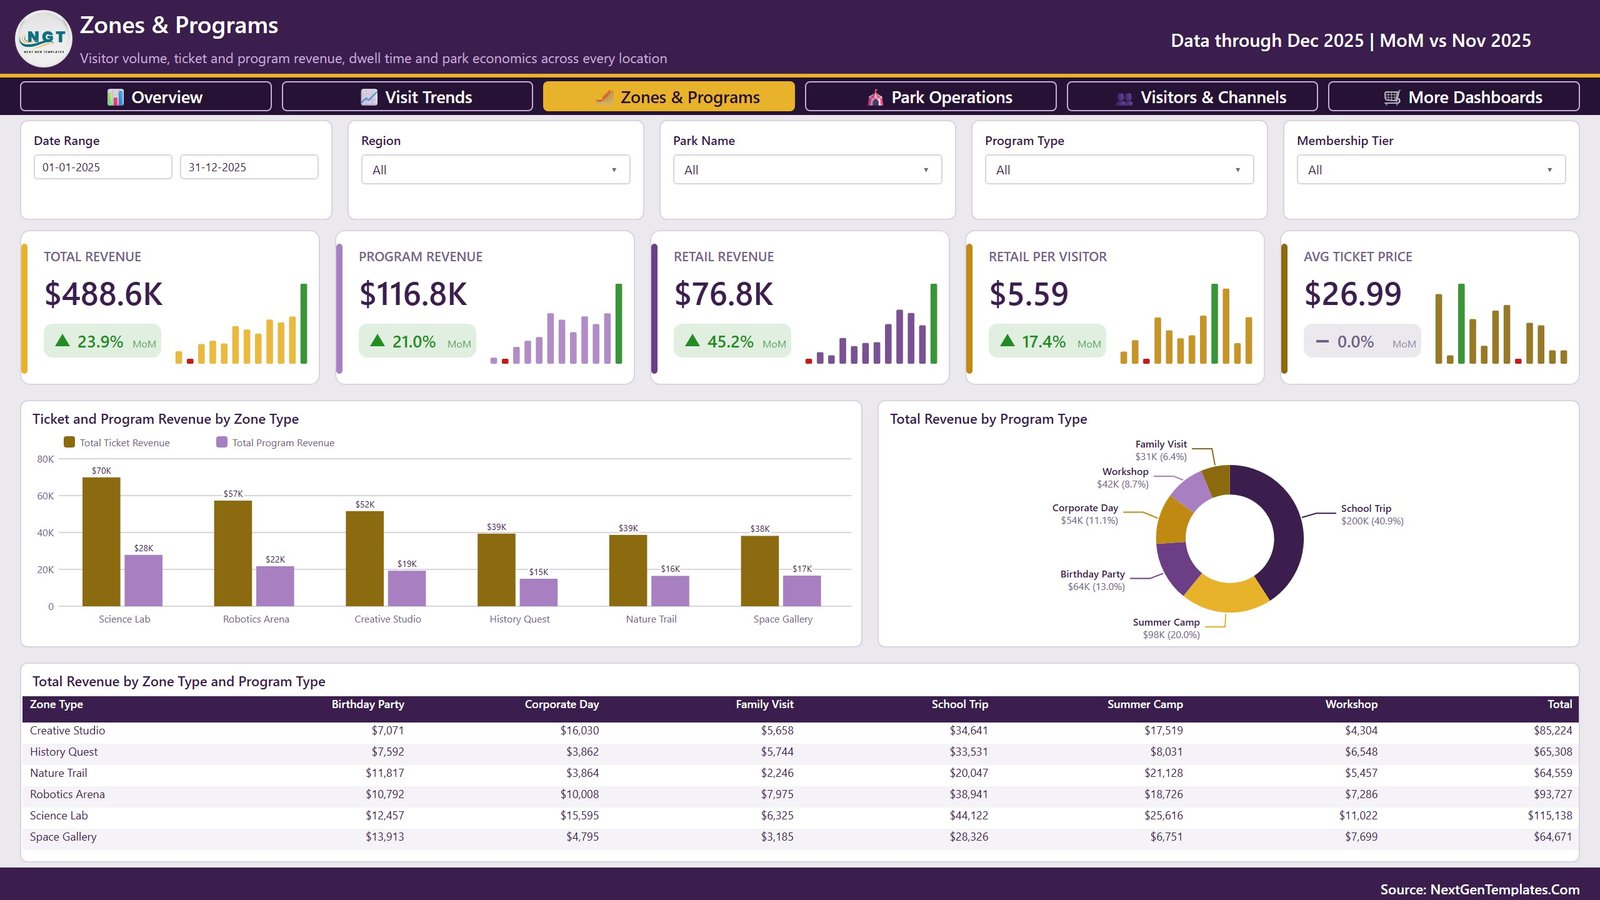Click the Total Revenue sparkline chart
The width and height of the screenshot is (1600, 900).
[241, 323]
